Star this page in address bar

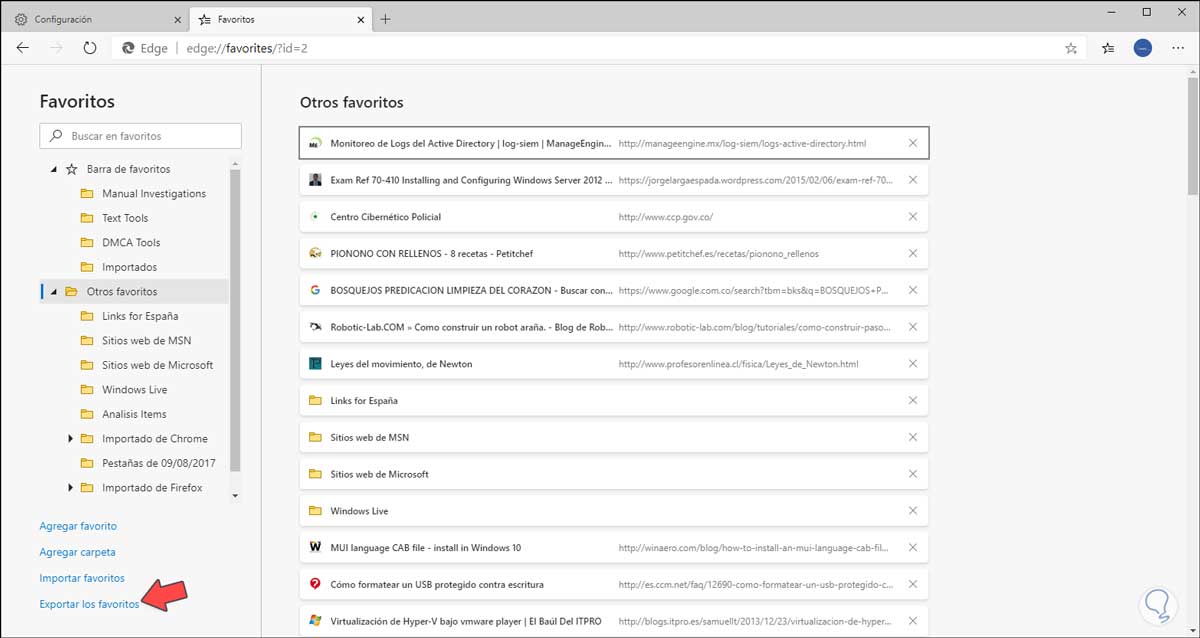coord(1071,47)
